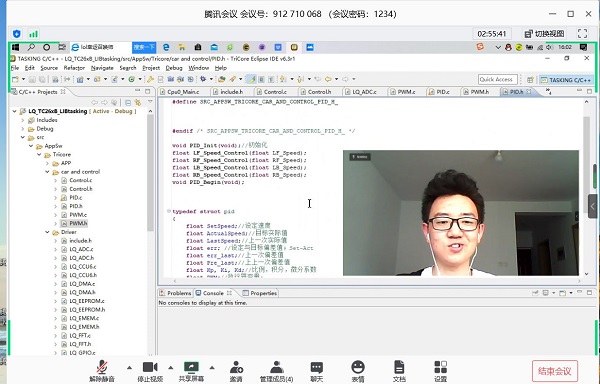Open the invite participants icon

tap(236, 371)
